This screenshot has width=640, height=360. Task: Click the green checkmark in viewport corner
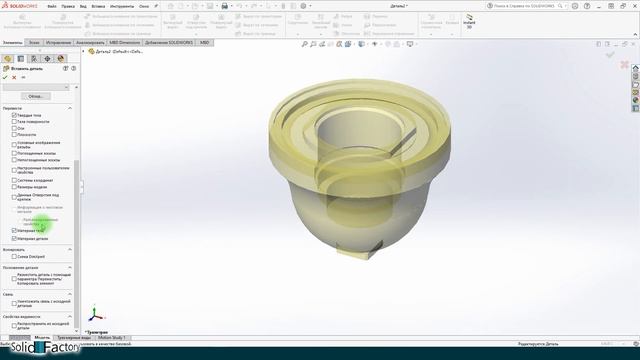coord(610,54)
